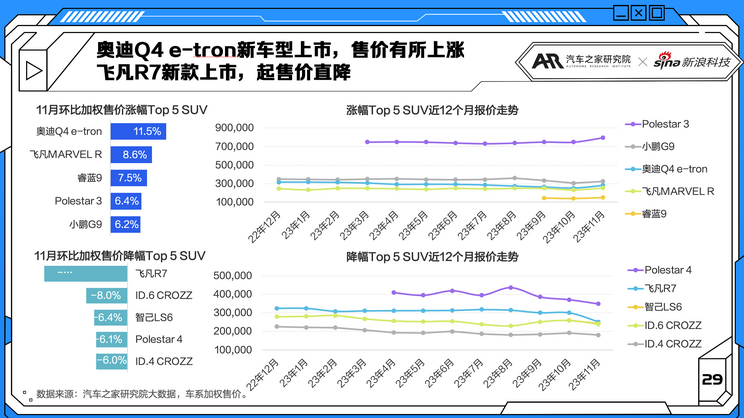This screenshot has width=744, height=418.
Task: Click heading 11月环比加权售价降幅Top 5 SUV
Action: (120, 256)
